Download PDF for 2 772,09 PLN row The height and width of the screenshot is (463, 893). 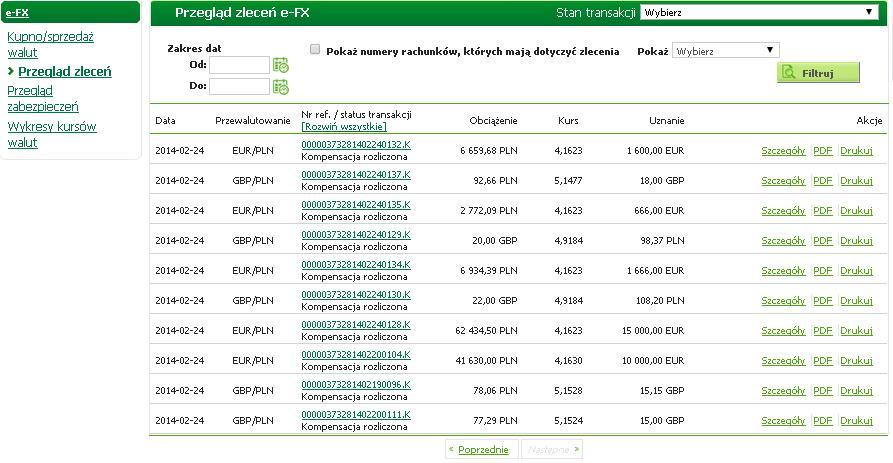822,211
